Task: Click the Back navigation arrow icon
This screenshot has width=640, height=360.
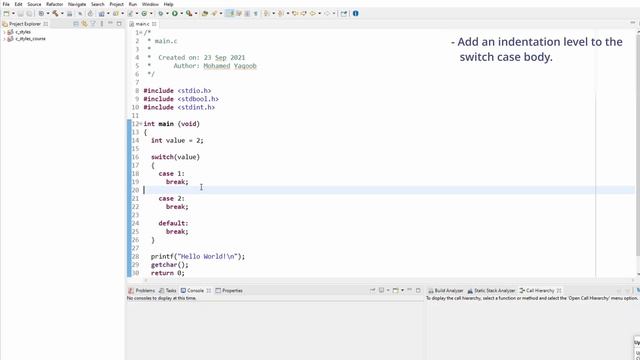Action: point(313,13)
